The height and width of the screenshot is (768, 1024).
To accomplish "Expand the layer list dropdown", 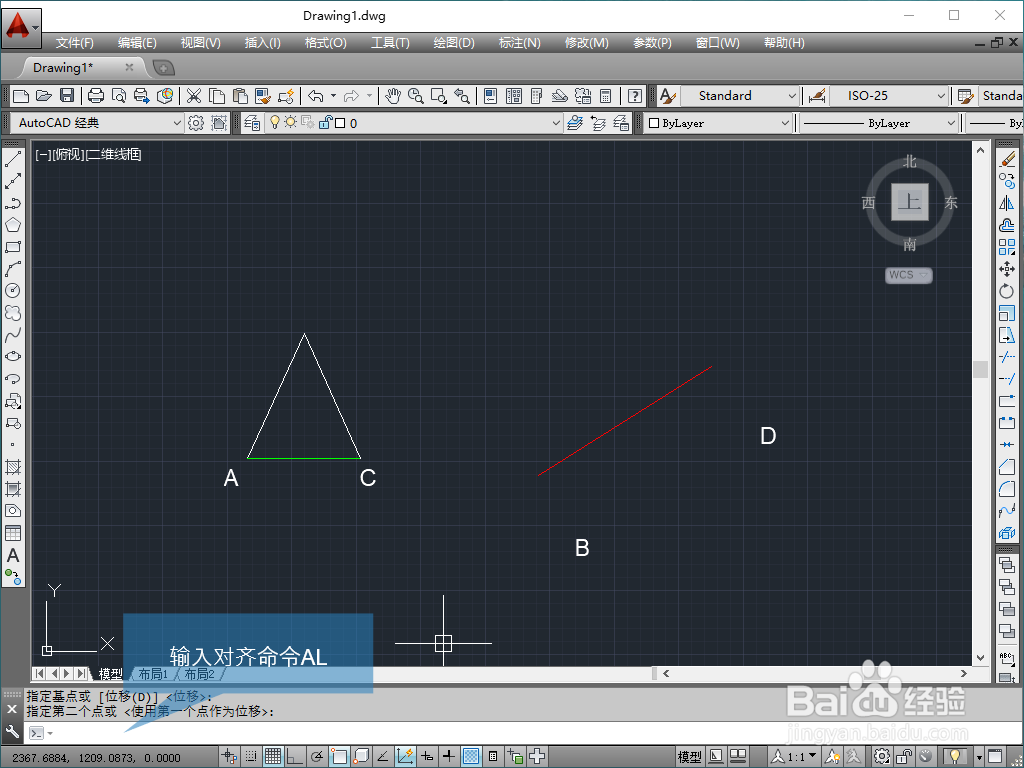I will [x=556, y=123].
